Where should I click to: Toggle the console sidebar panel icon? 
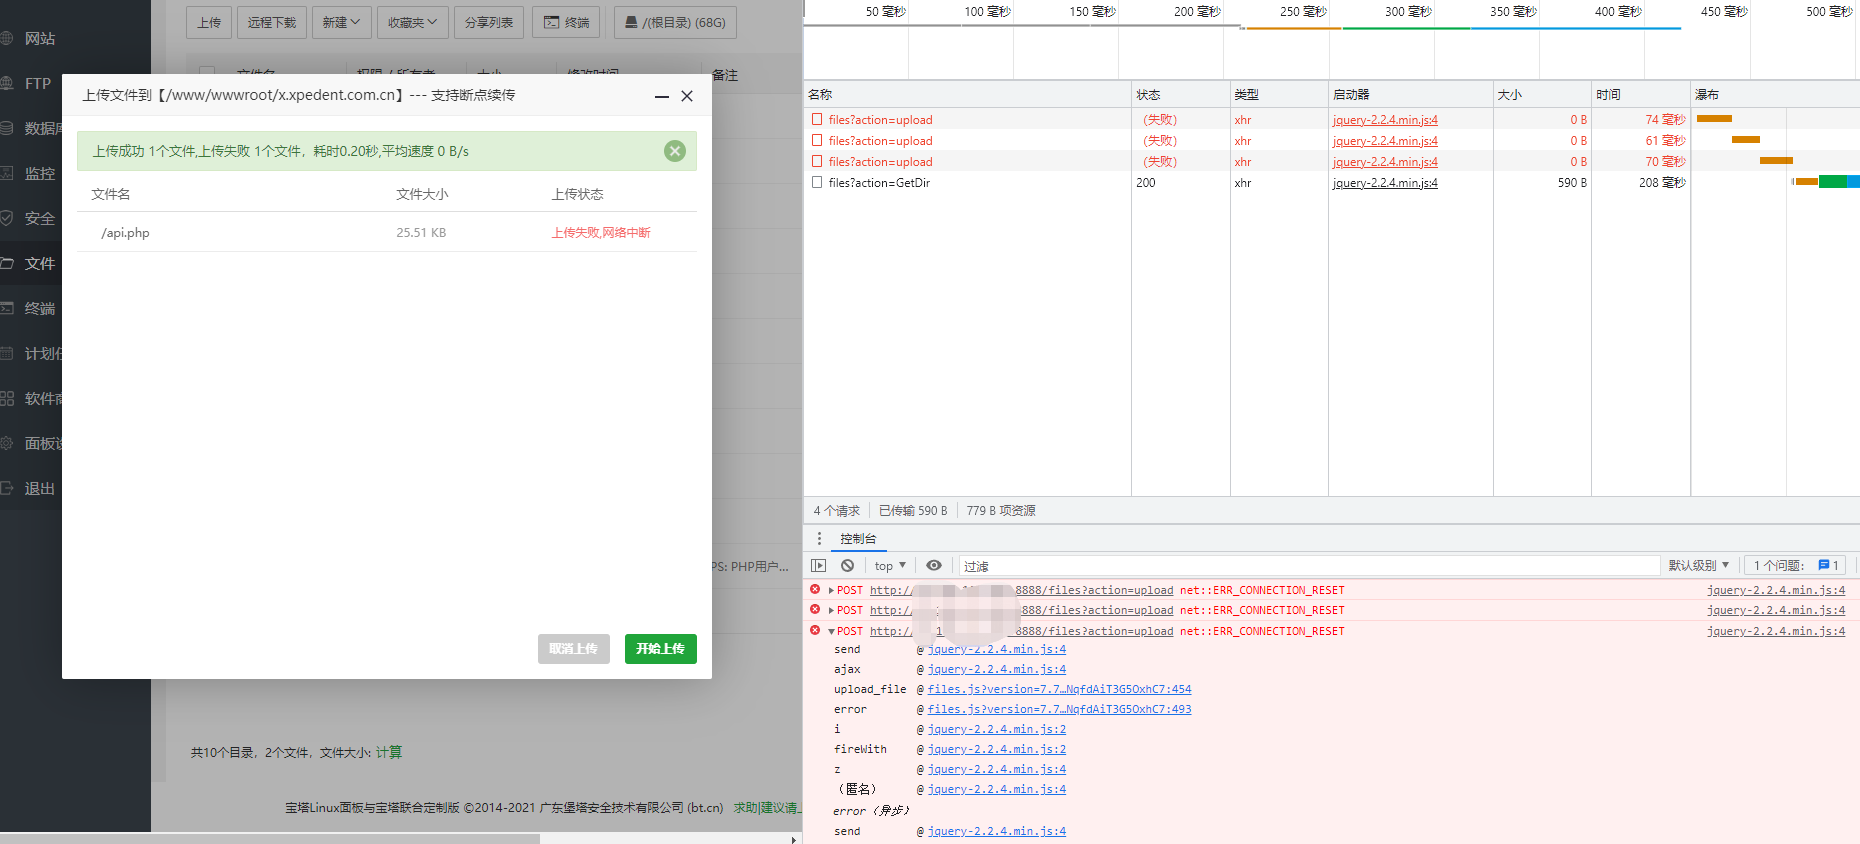[819, 566]
